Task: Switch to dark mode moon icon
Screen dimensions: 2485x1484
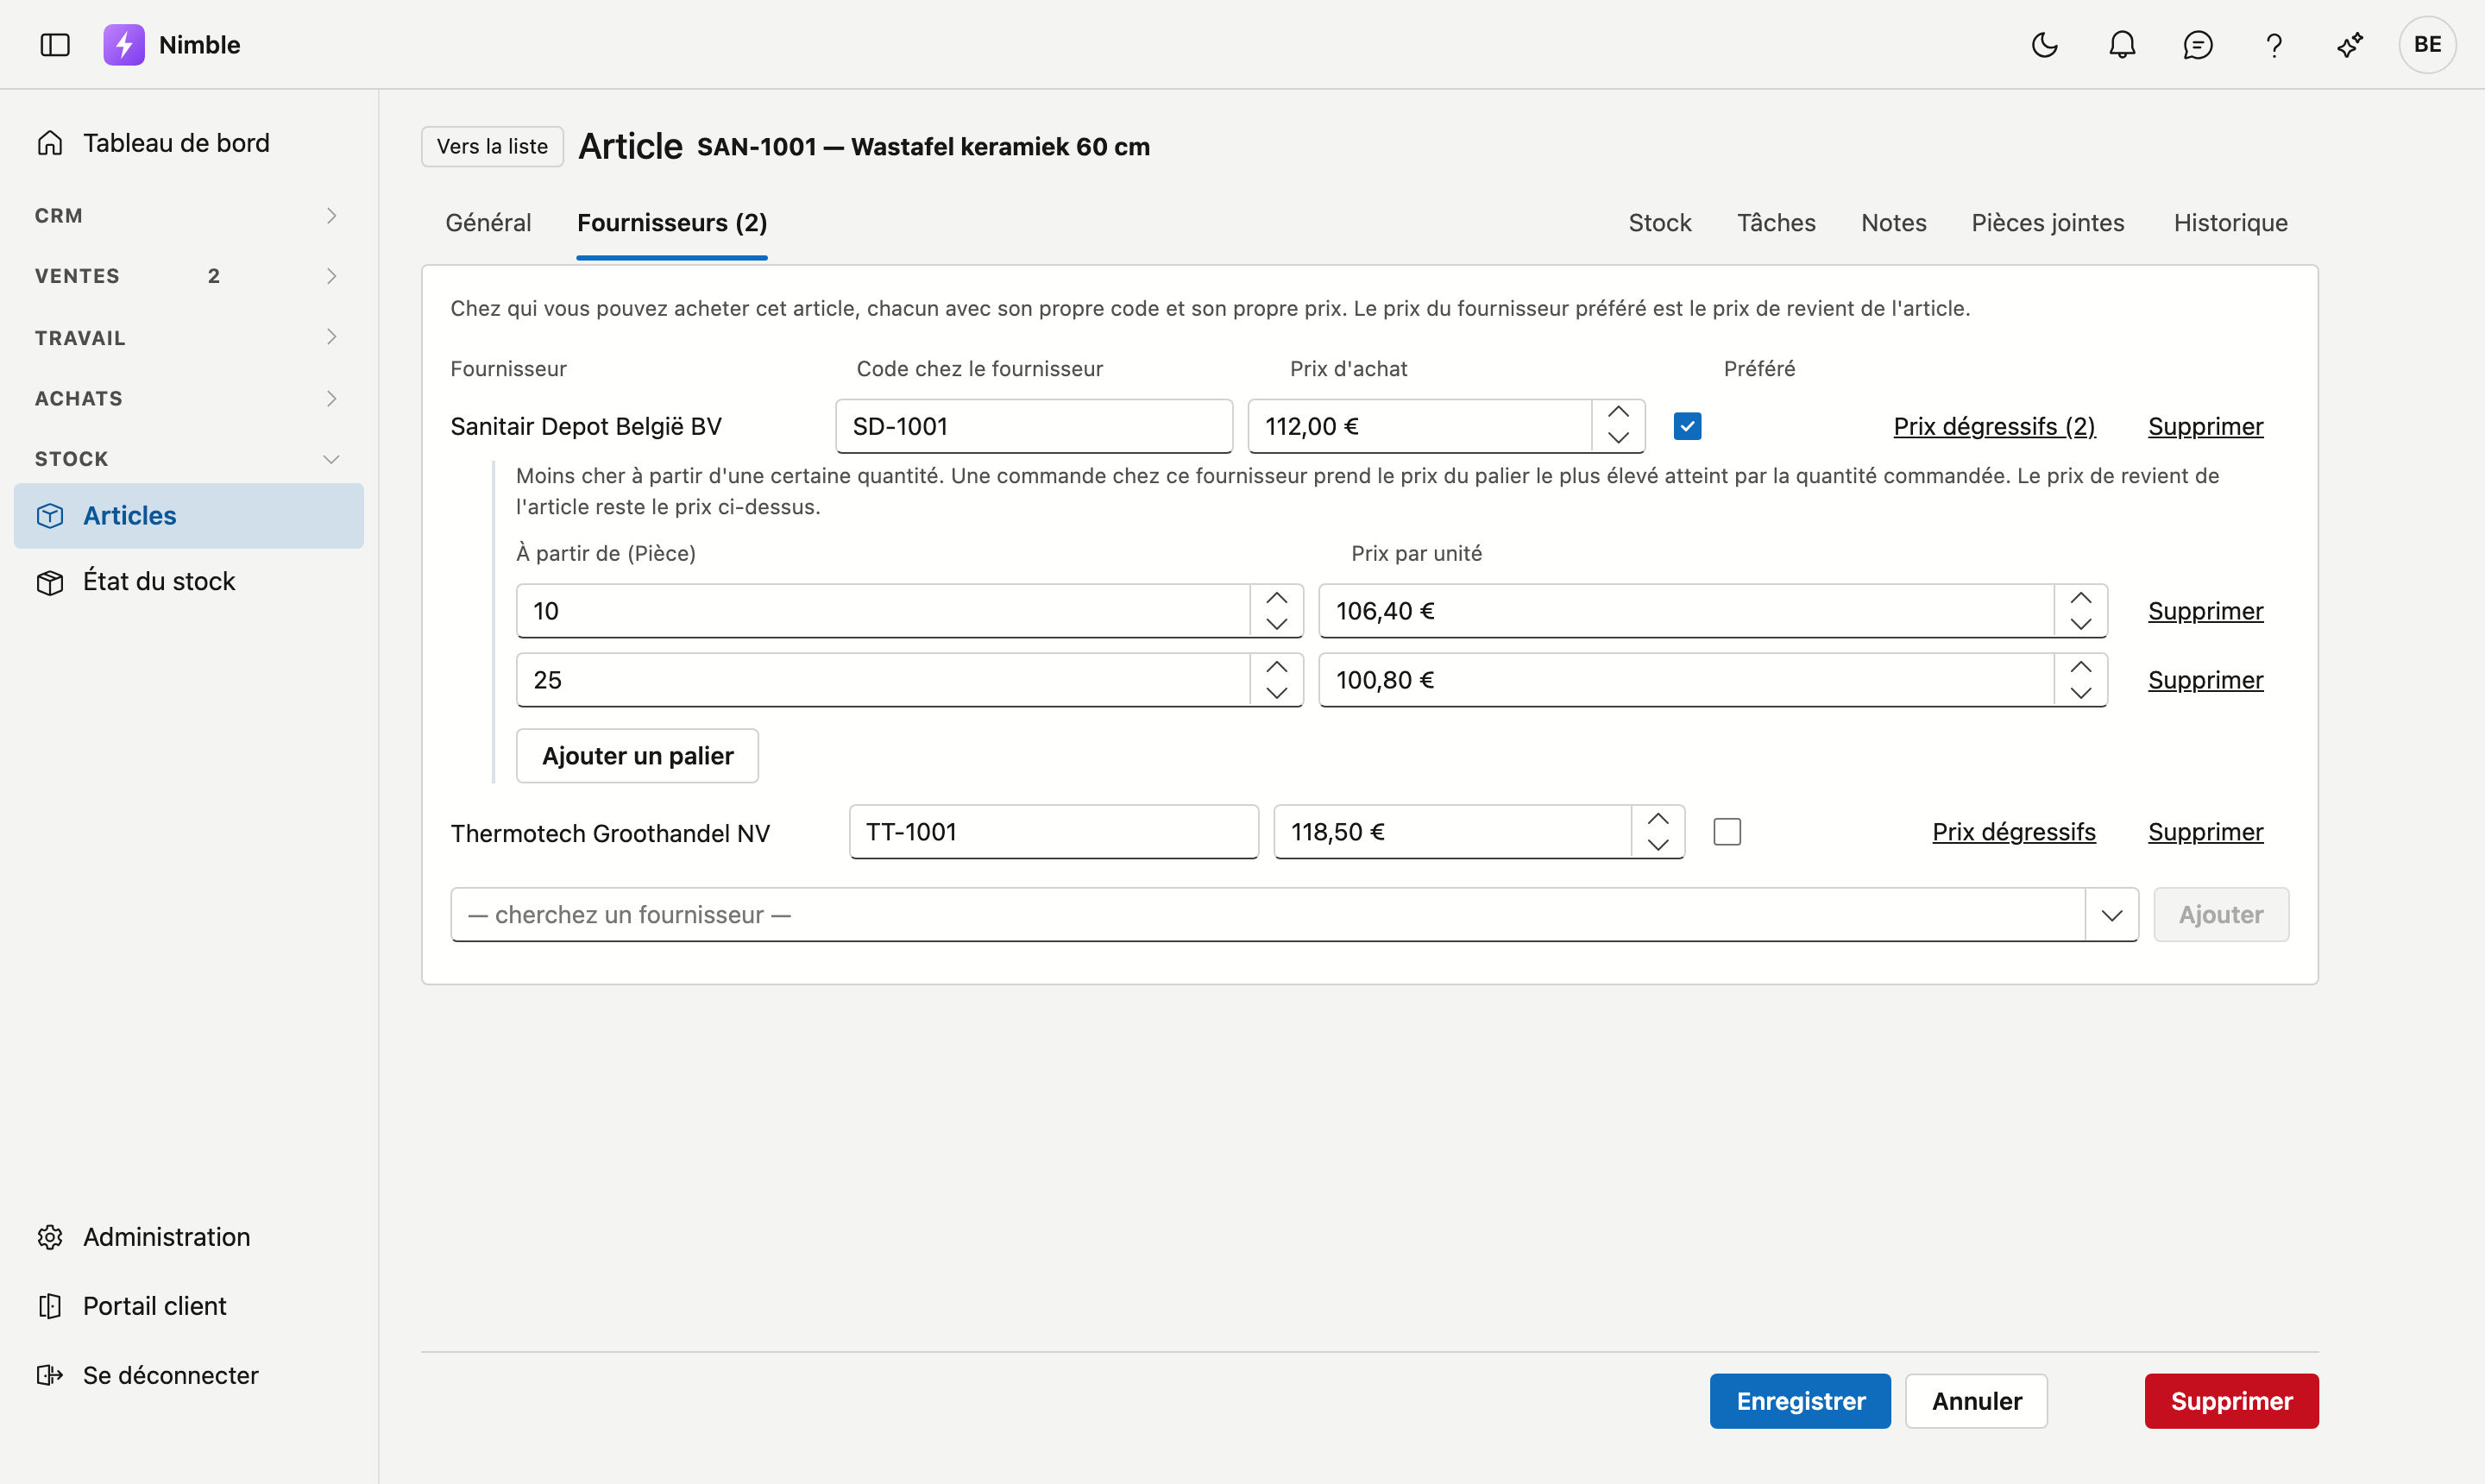Action: tap(2045, 45)
